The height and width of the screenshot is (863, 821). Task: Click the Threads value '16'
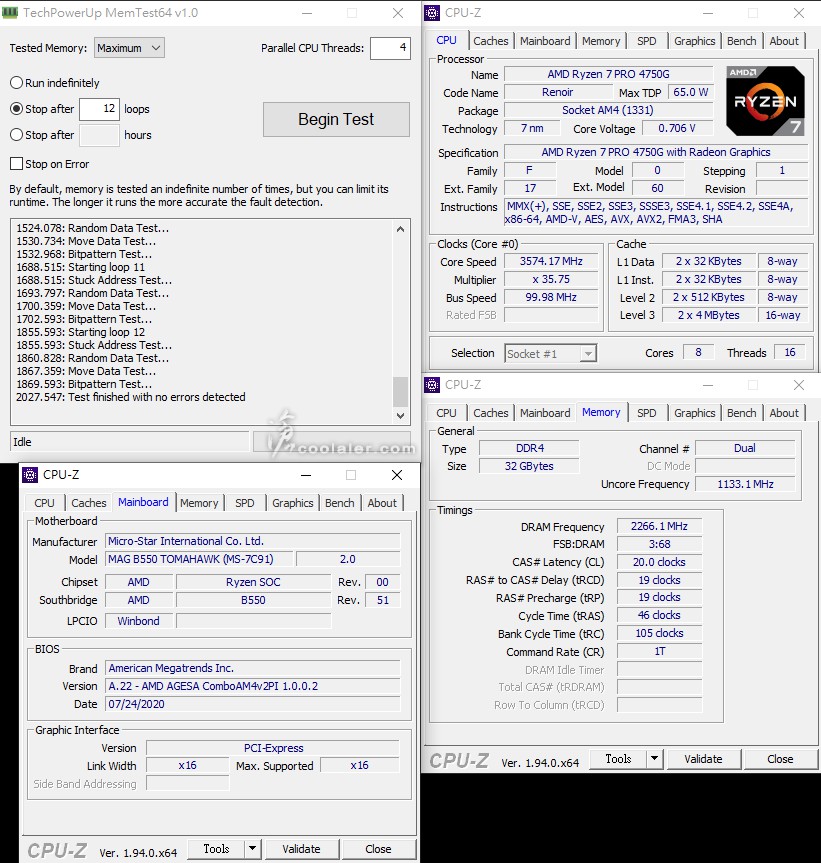(x=790, y=352)
